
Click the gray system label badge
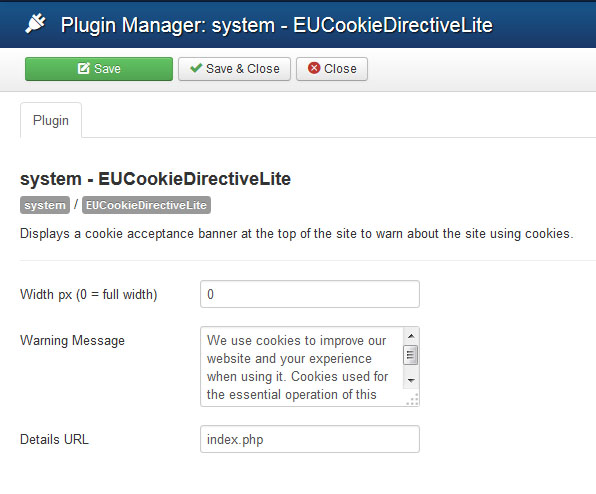point(45,205)
